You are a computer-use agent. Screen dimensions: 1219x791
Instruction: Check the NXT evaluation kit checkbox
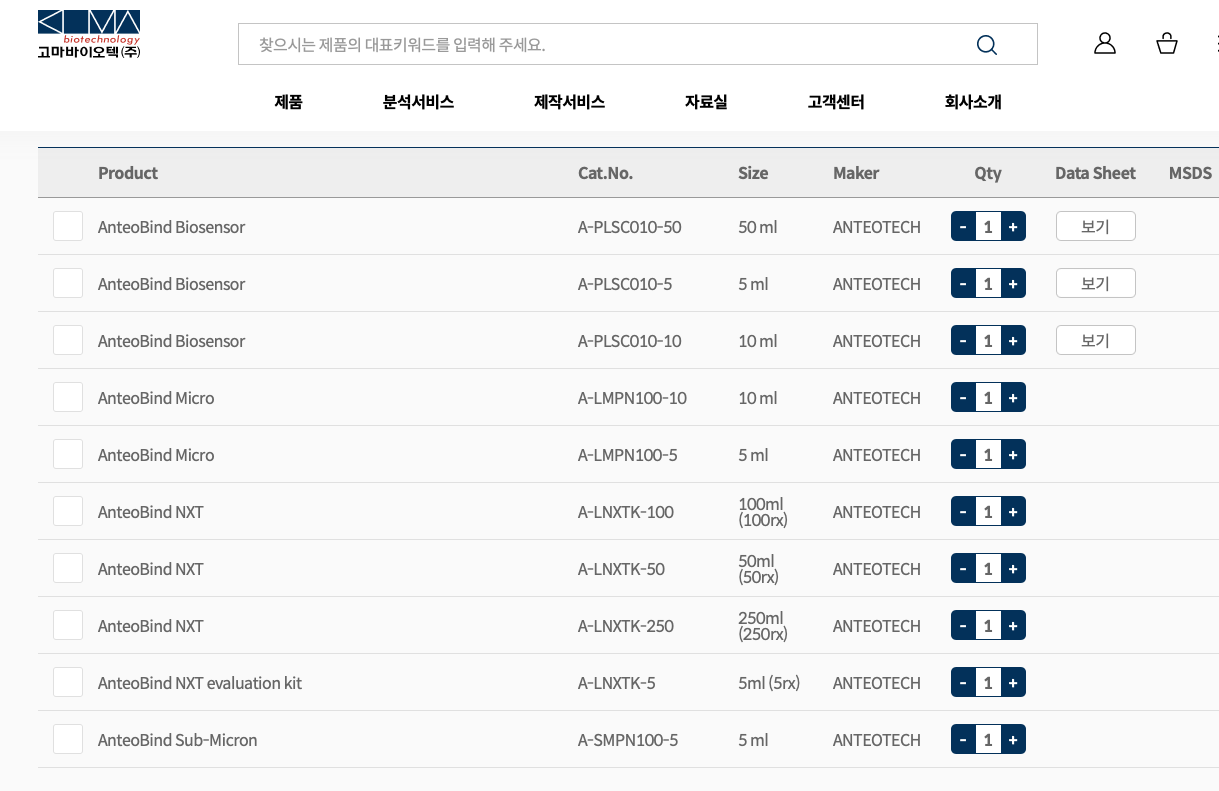coord(68,682)
